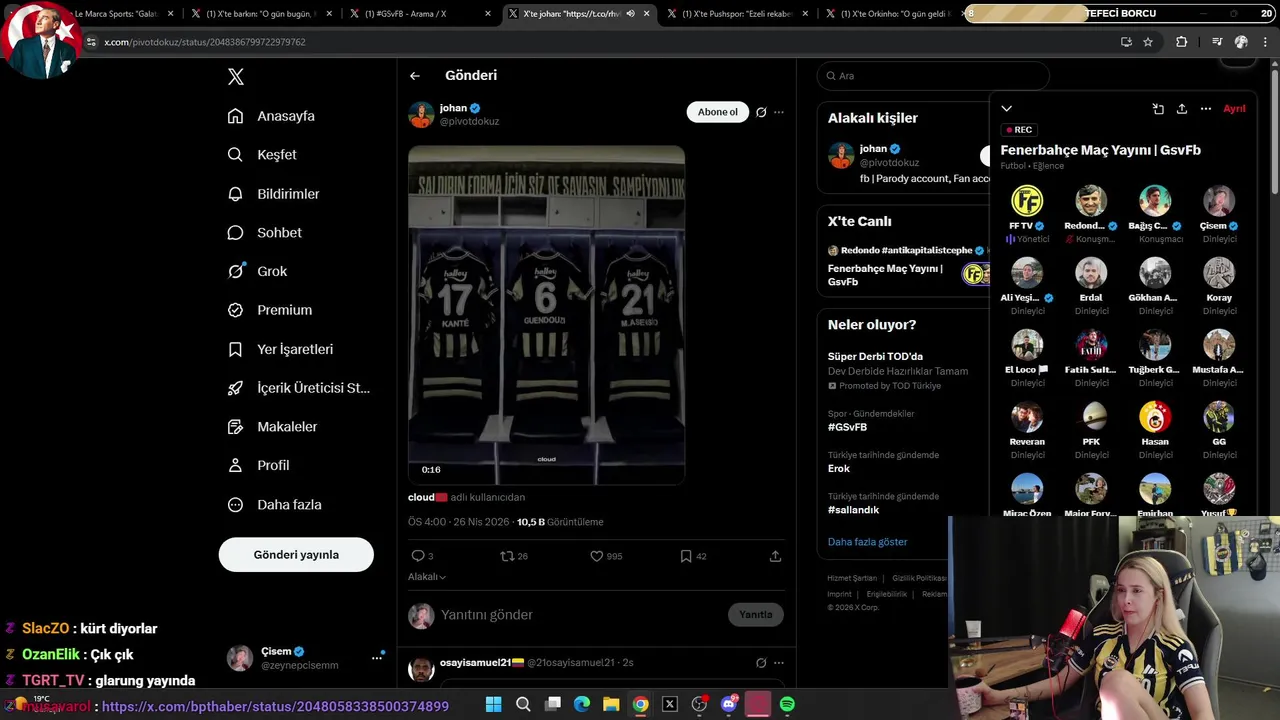The image size is (1280, 720).
Task: Open Profil in the sidebar
Action: 258,465
